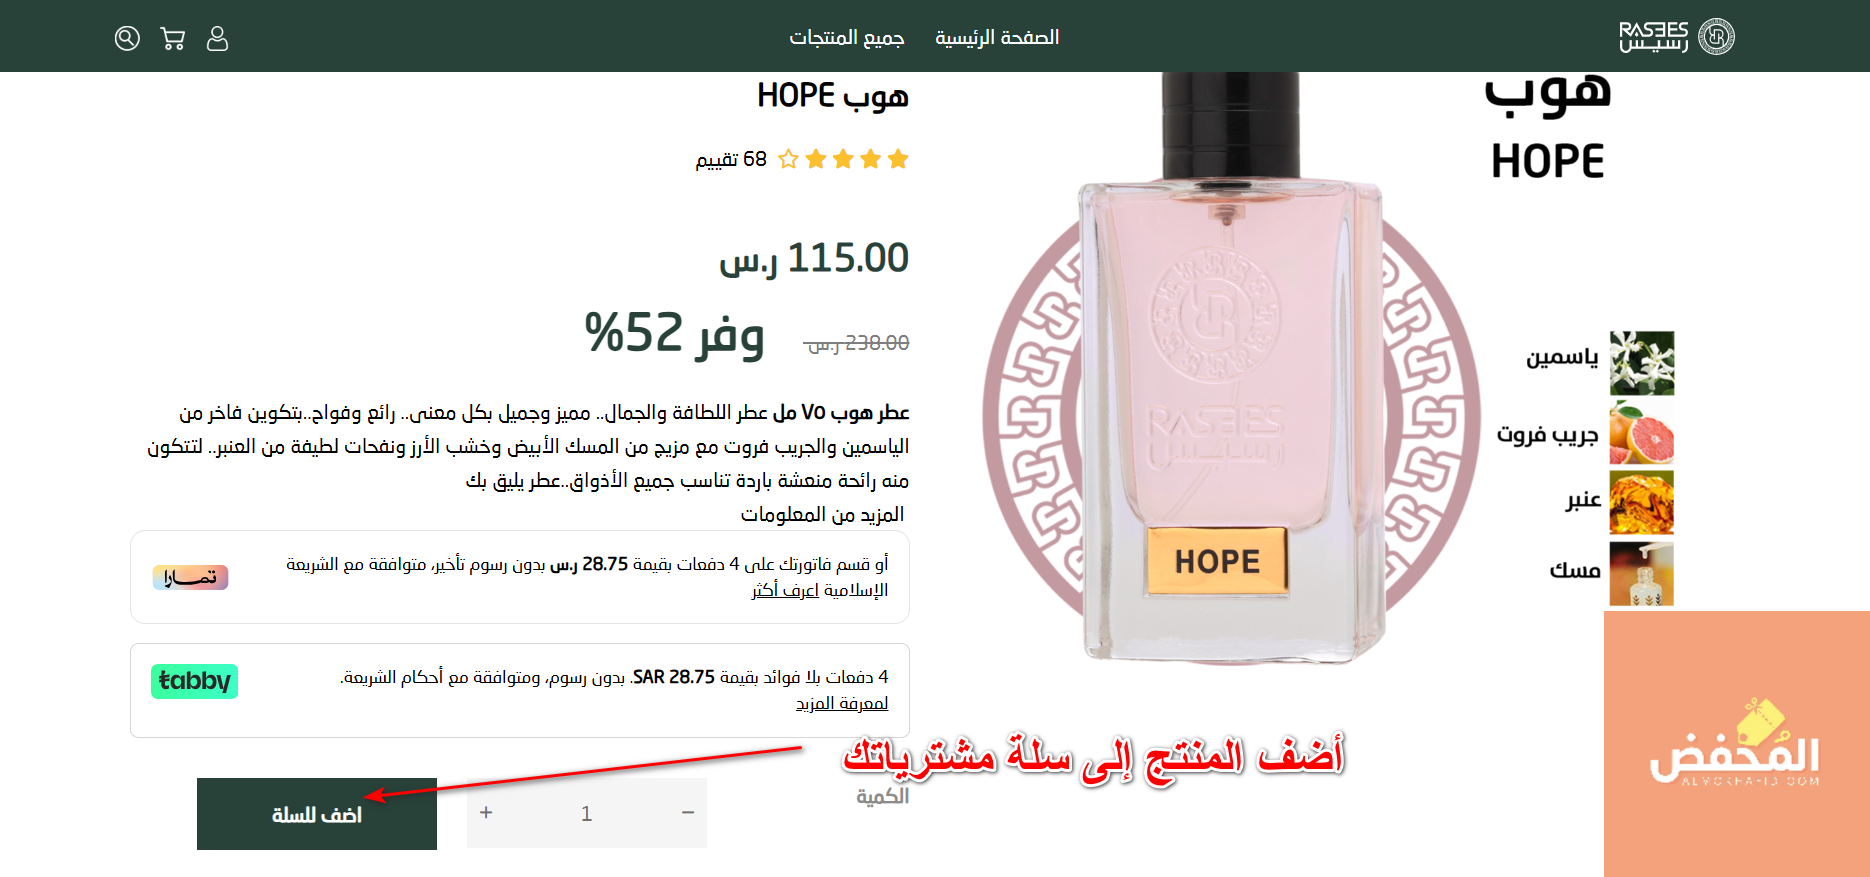The width and height of the screenshot is (1870, 877).
Task: Click the 68 تقييم reviews count
Action: click(731, 160)
